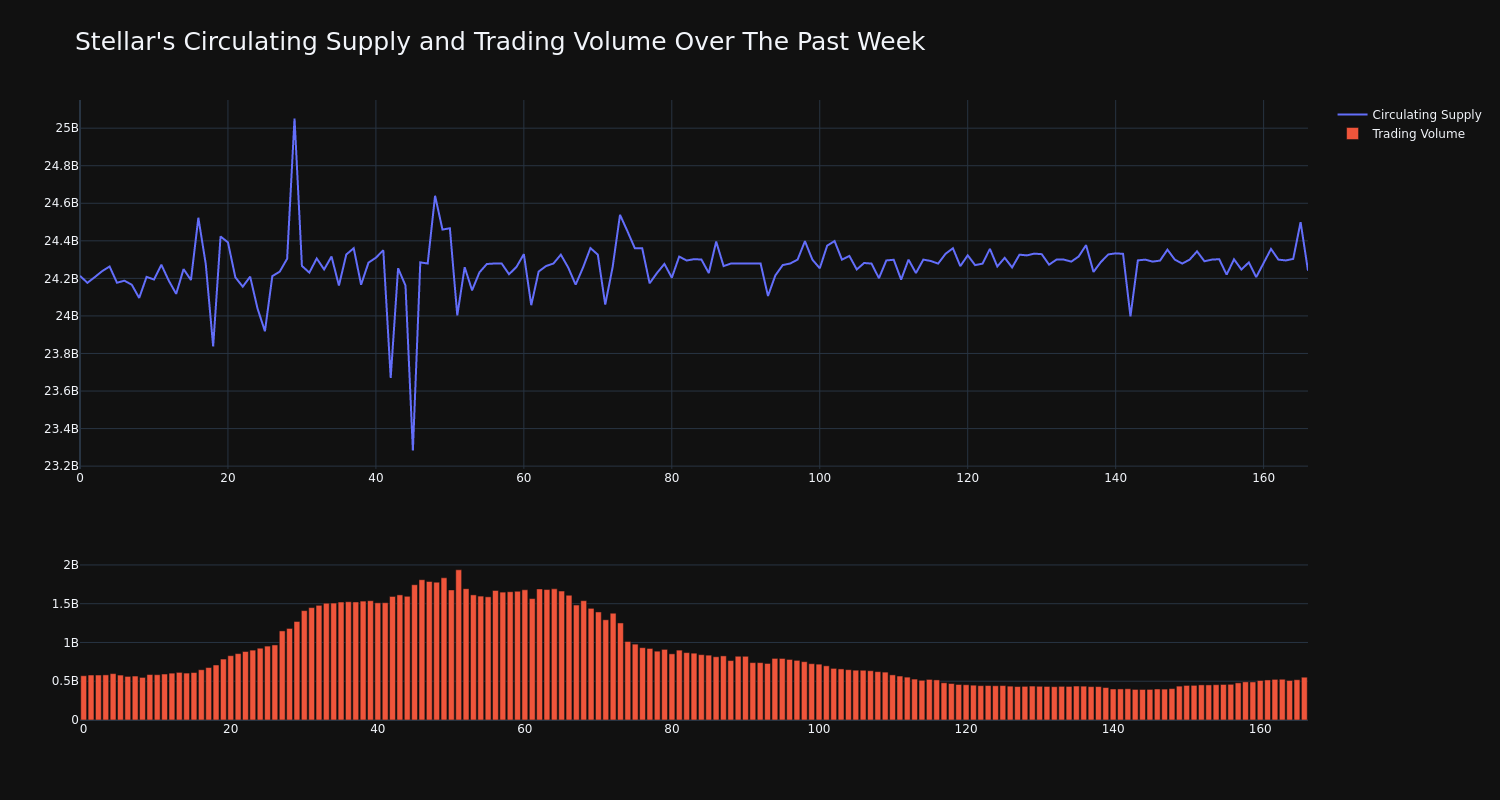Click the blue Circulating Supply legend line
Image resolution: width=1500 pixels, height=800 pixels.
(x=1352, y=115)
